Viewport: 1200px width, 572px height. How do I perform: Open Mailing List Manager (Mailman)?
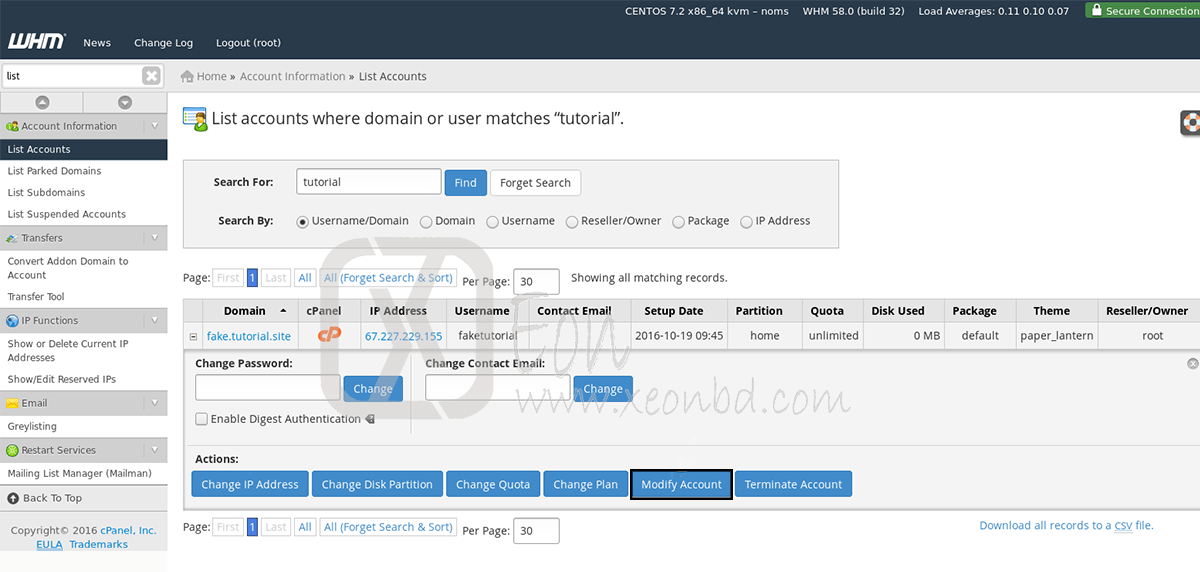79,473
